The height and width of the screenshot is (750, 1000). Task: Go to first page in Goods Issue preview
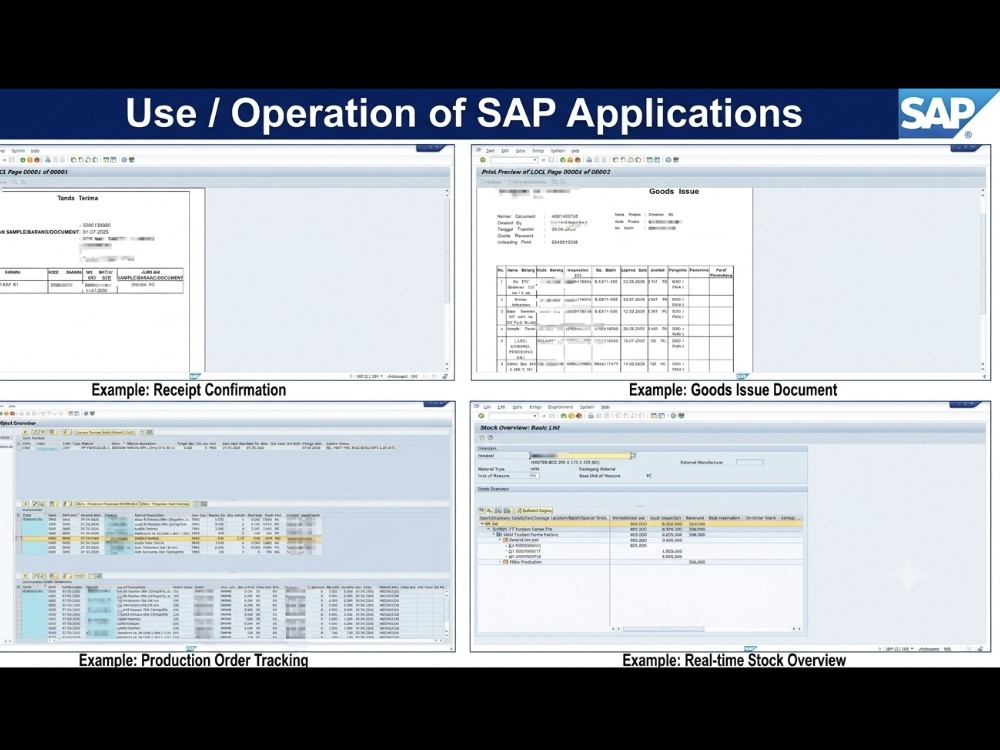pyautogui.click(x=615, y=160)
